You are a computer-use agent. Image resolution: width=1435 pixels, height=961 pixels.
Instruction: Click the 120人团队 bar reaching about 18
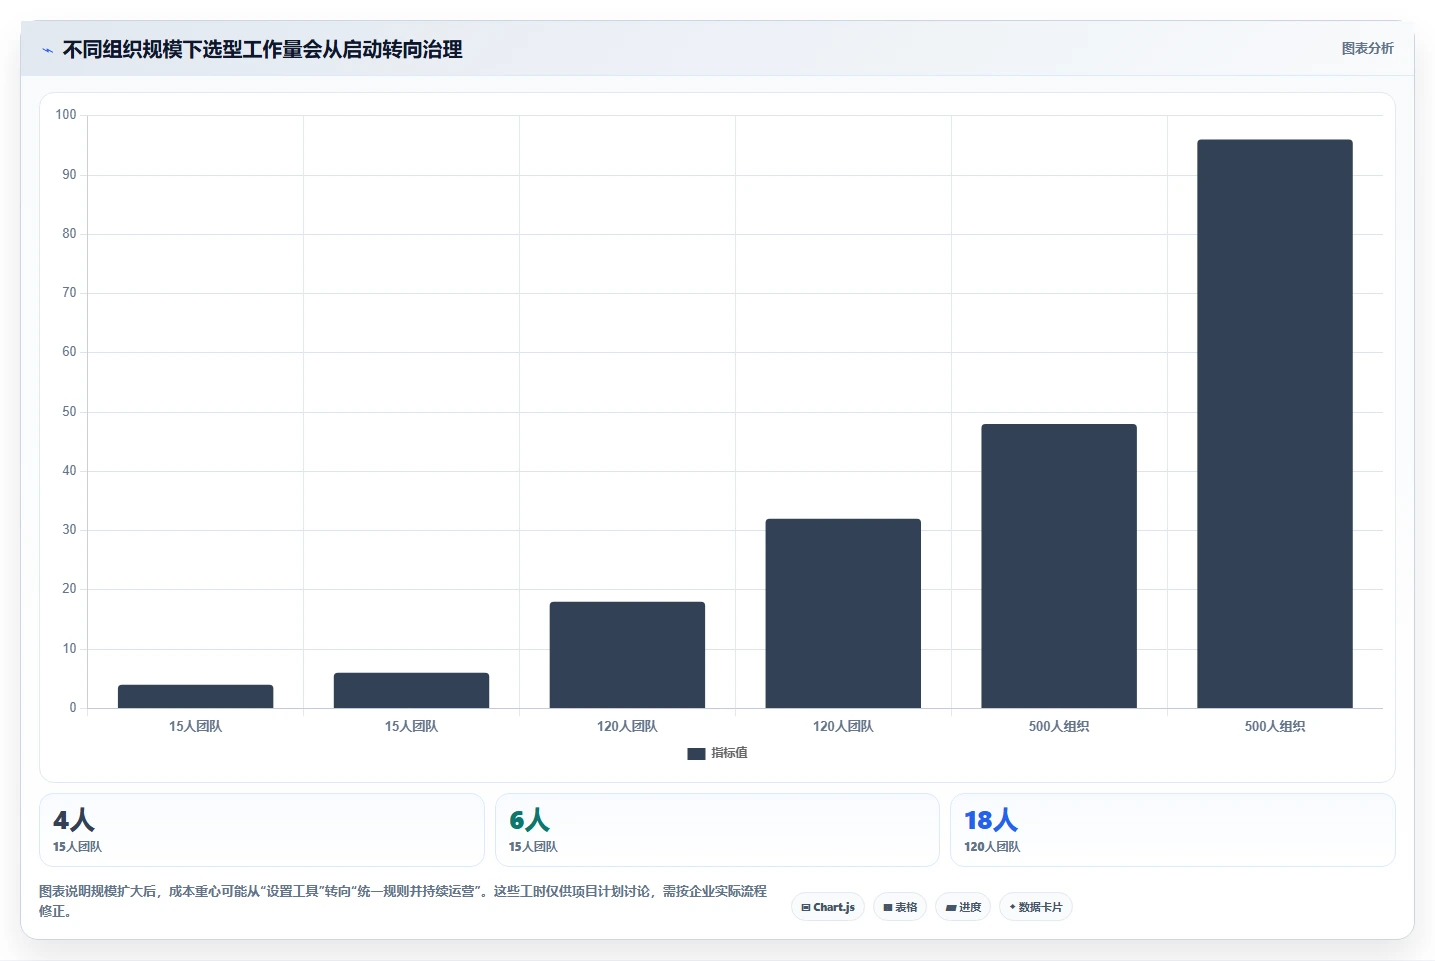click(627, 655)
